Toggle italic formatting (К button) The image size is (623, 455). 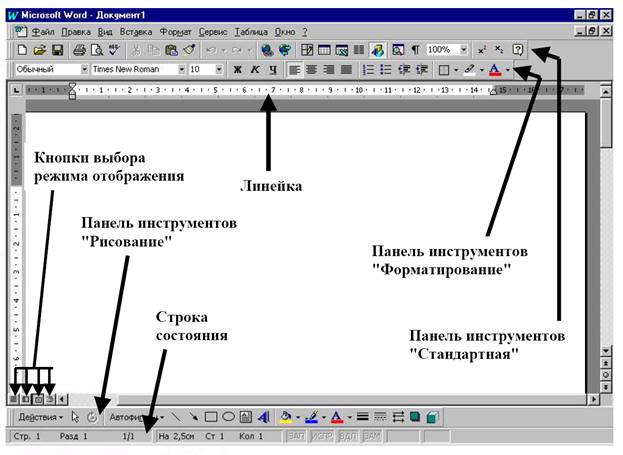tap(255, 70)
